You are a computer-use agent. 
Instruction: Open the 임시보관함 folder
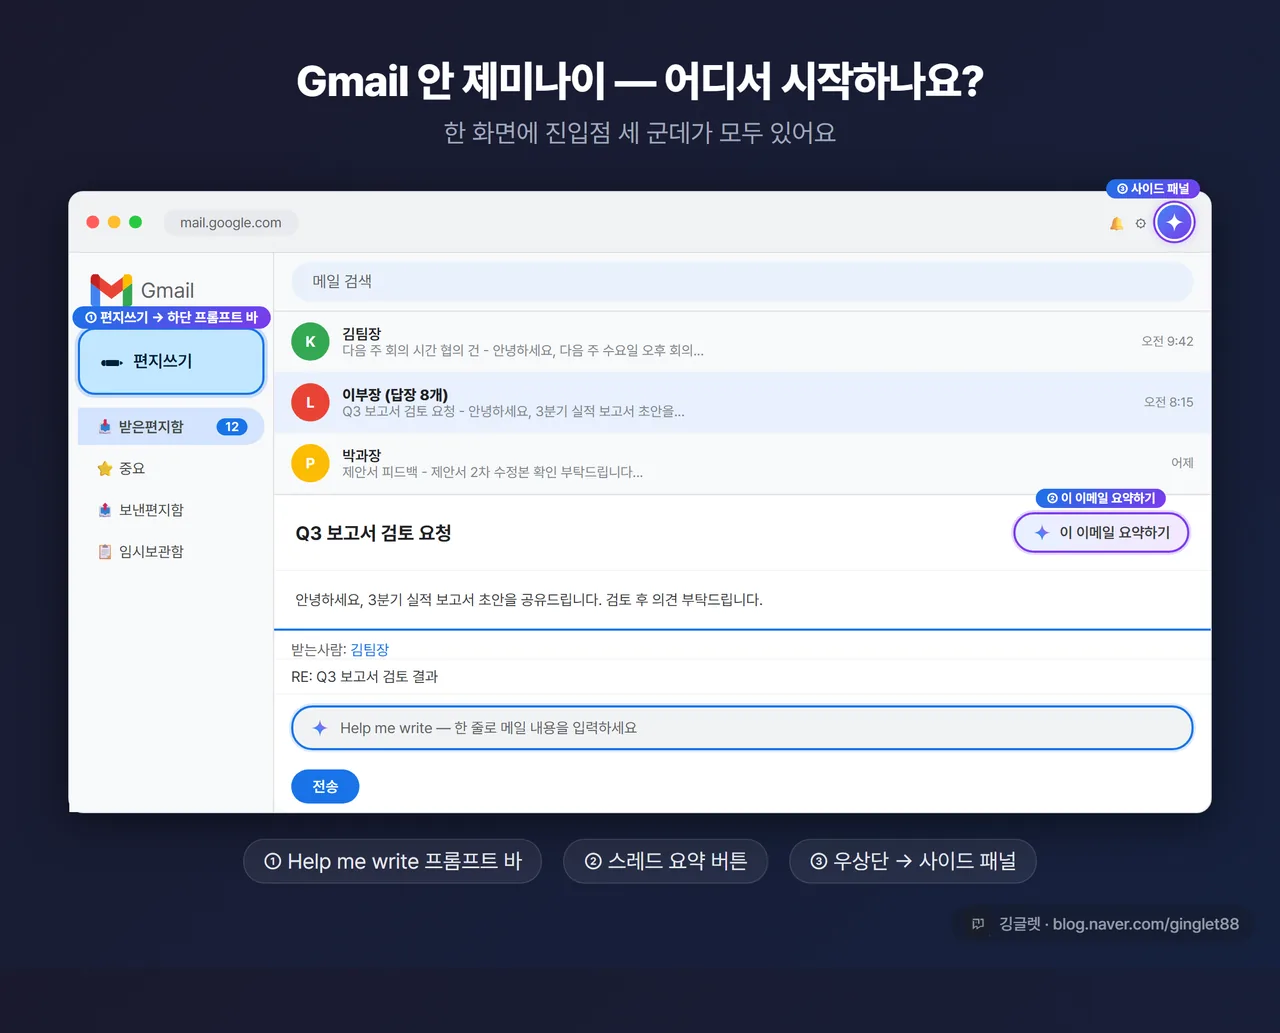tap(171, 551)
